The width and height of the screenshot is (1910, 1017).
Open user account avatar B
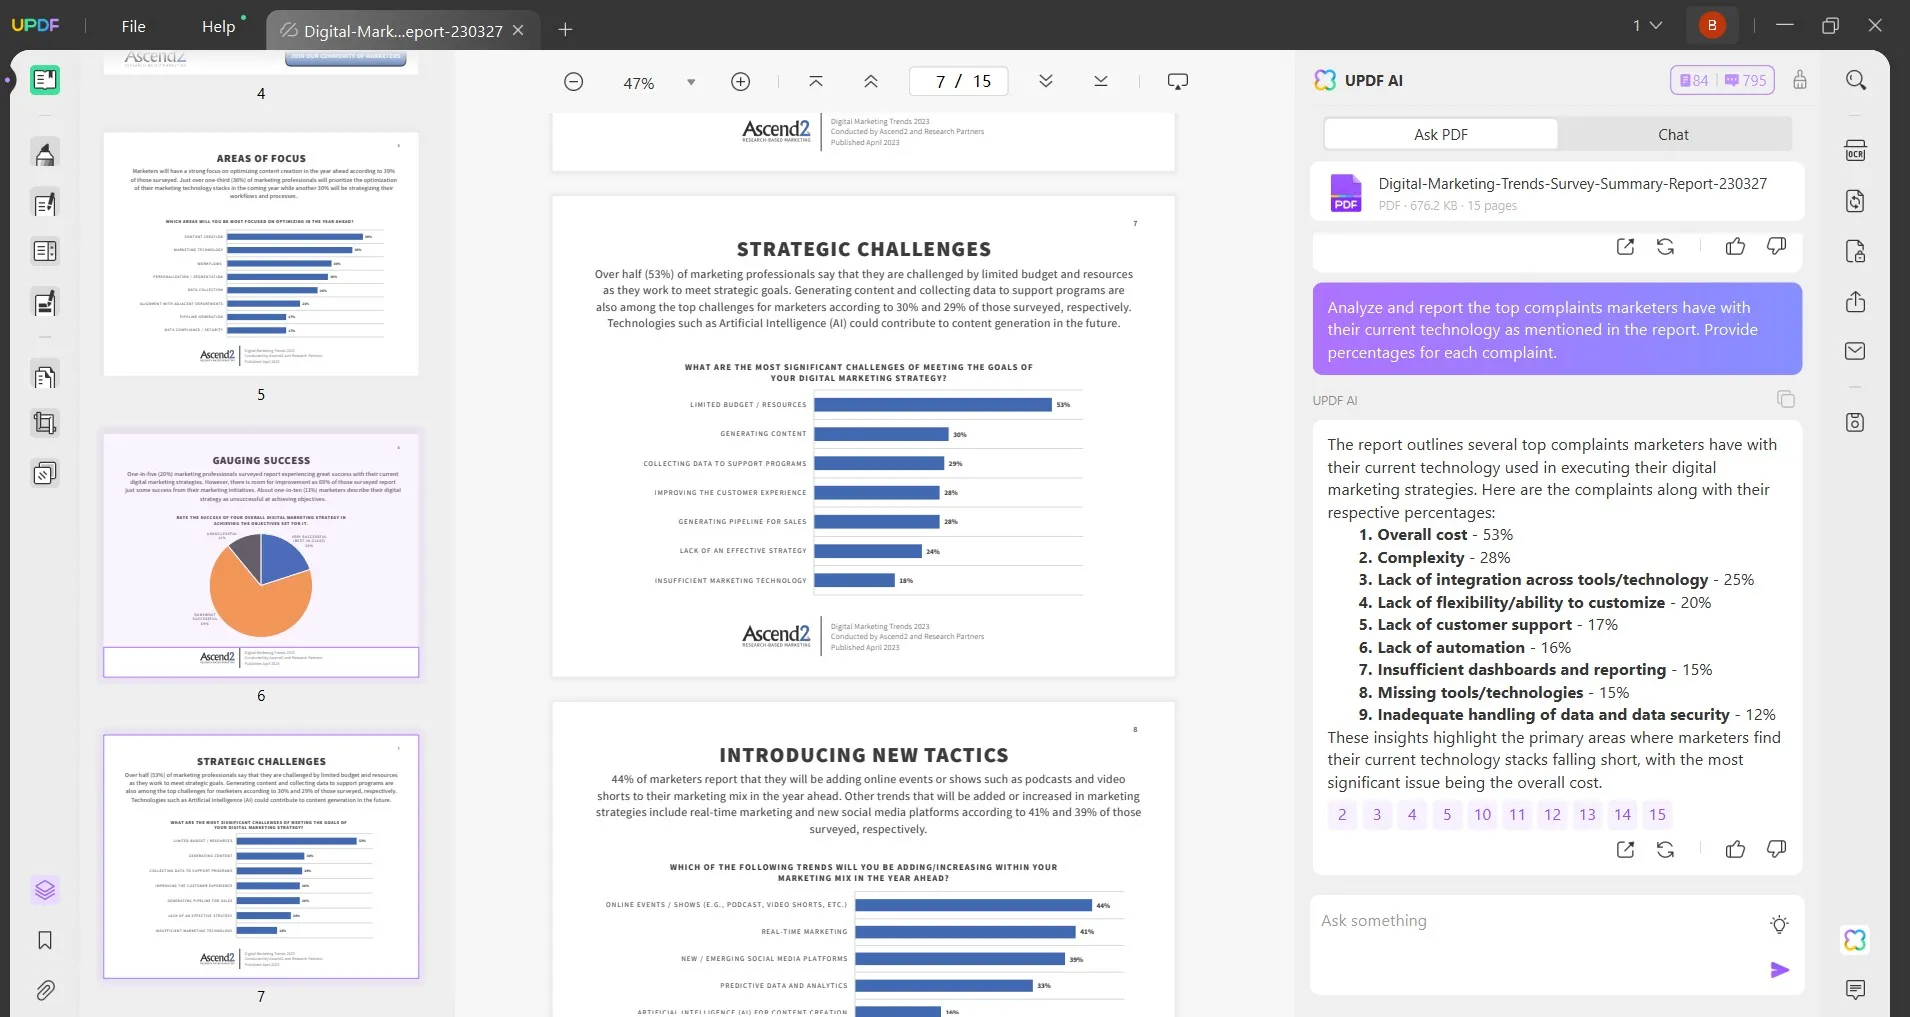tap(1712, 25)
